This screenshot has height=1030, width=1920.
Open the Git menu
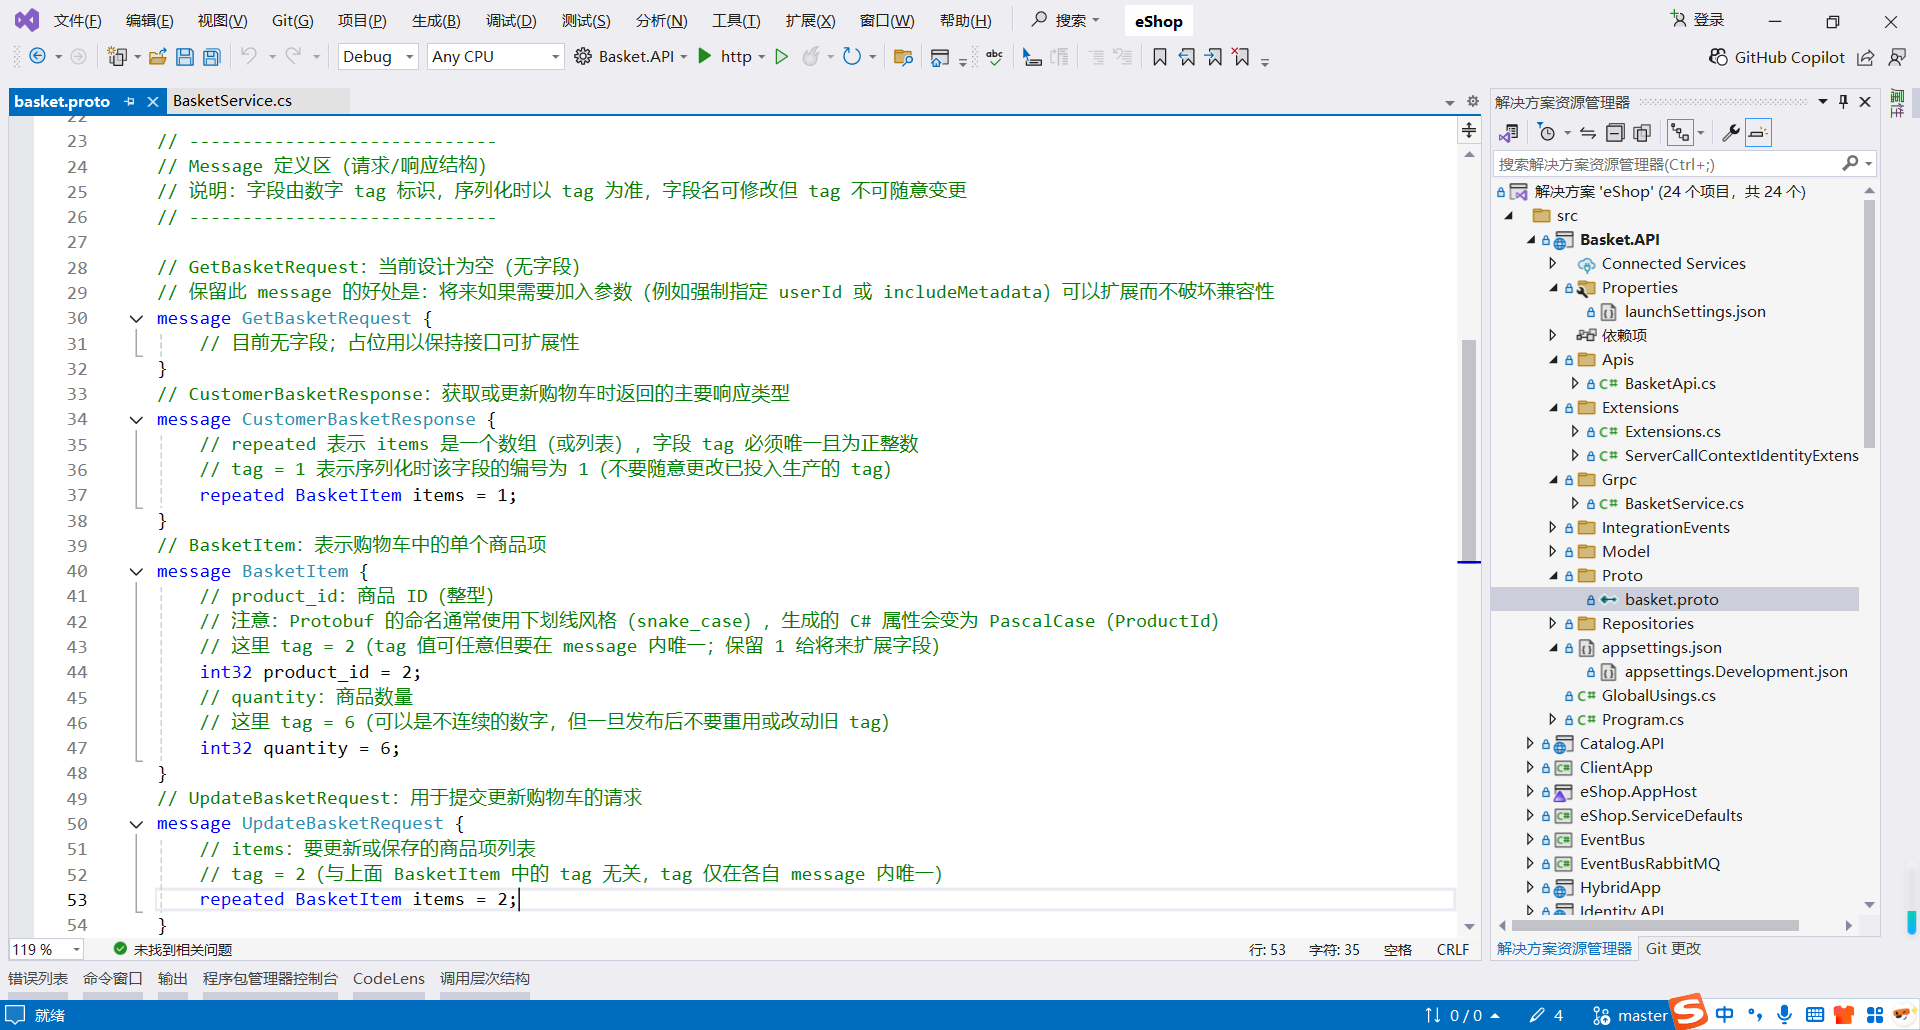[x=291, y=20]
